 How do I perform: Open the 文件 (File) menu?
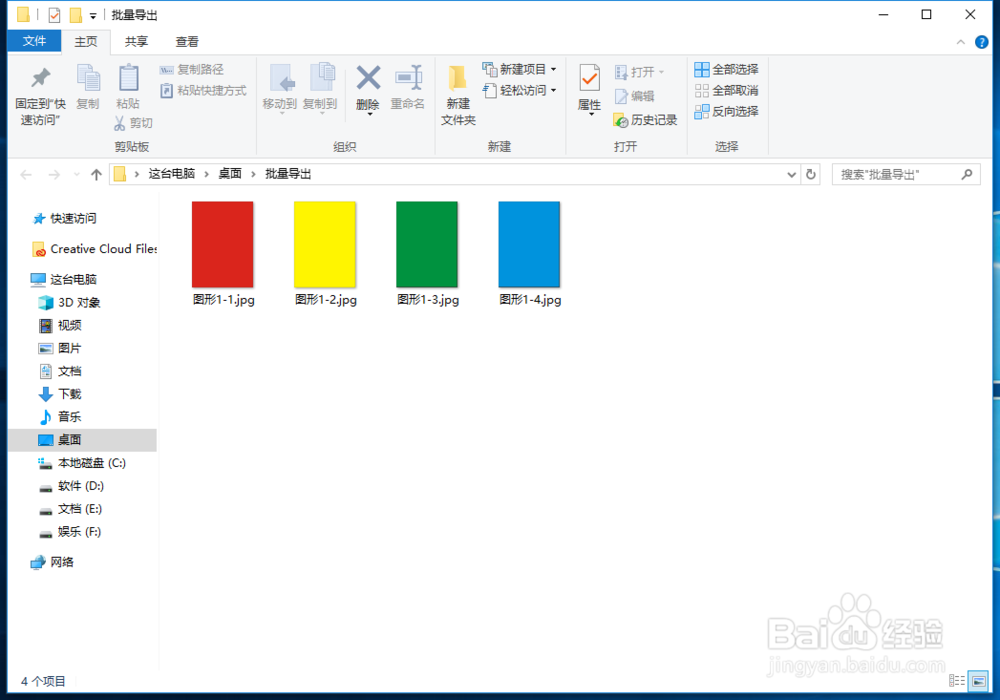tap(35, 41)
